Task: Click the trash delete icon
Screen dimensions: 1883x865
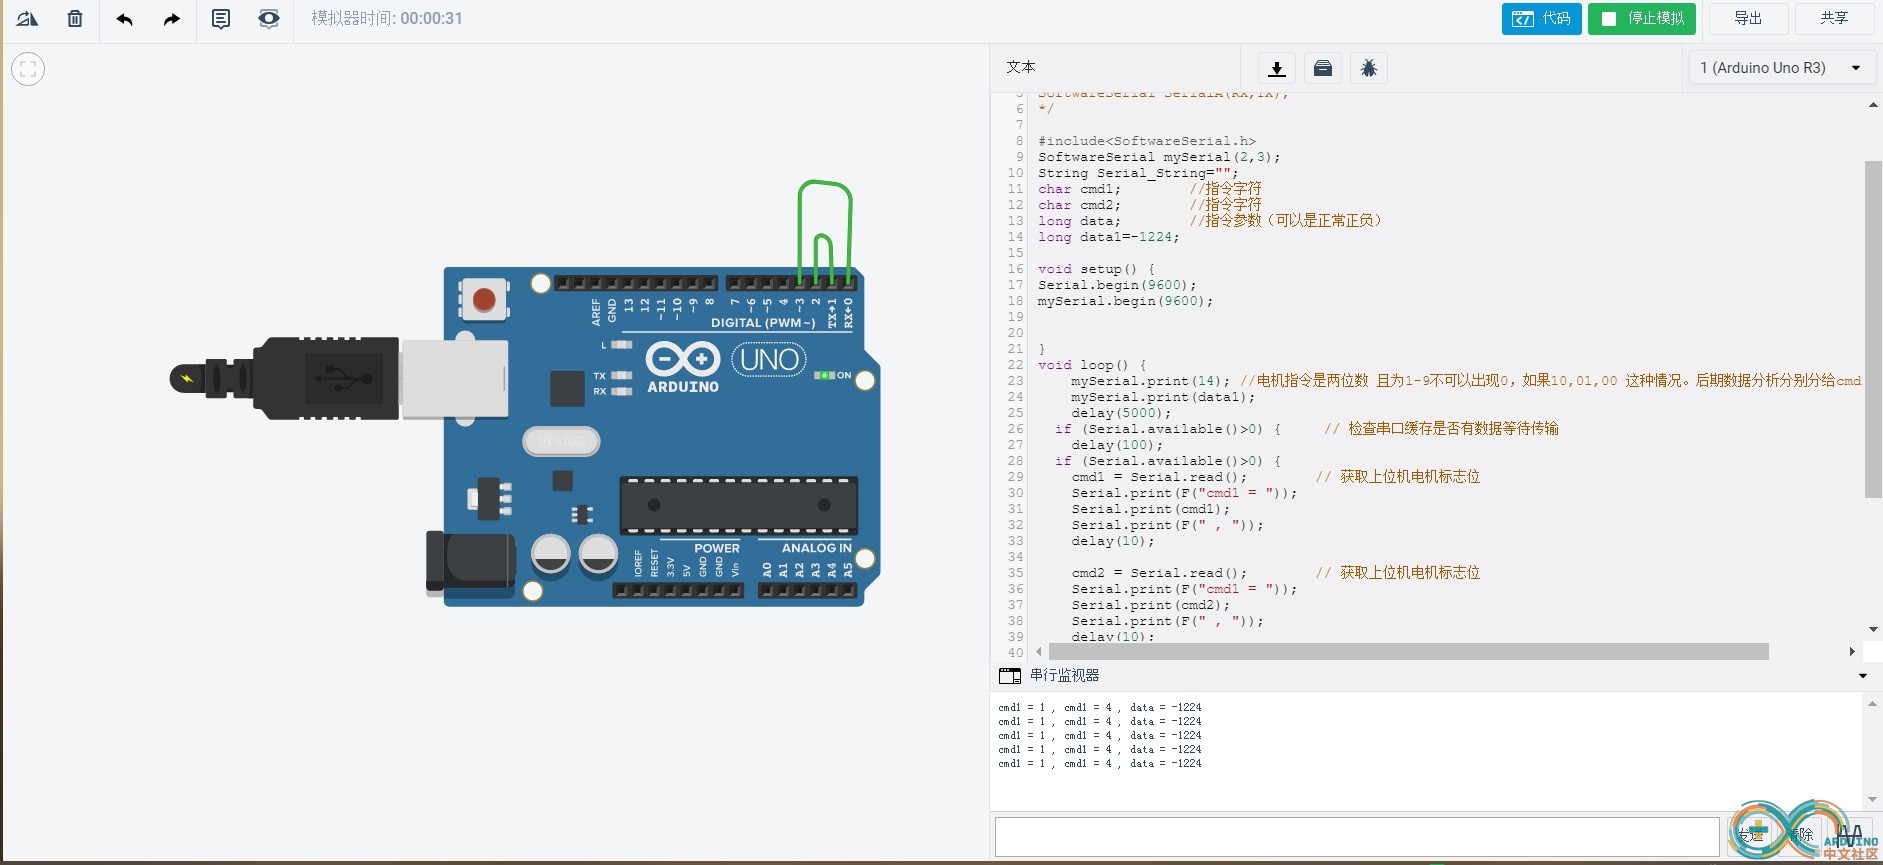Action: tap(75, 19)
